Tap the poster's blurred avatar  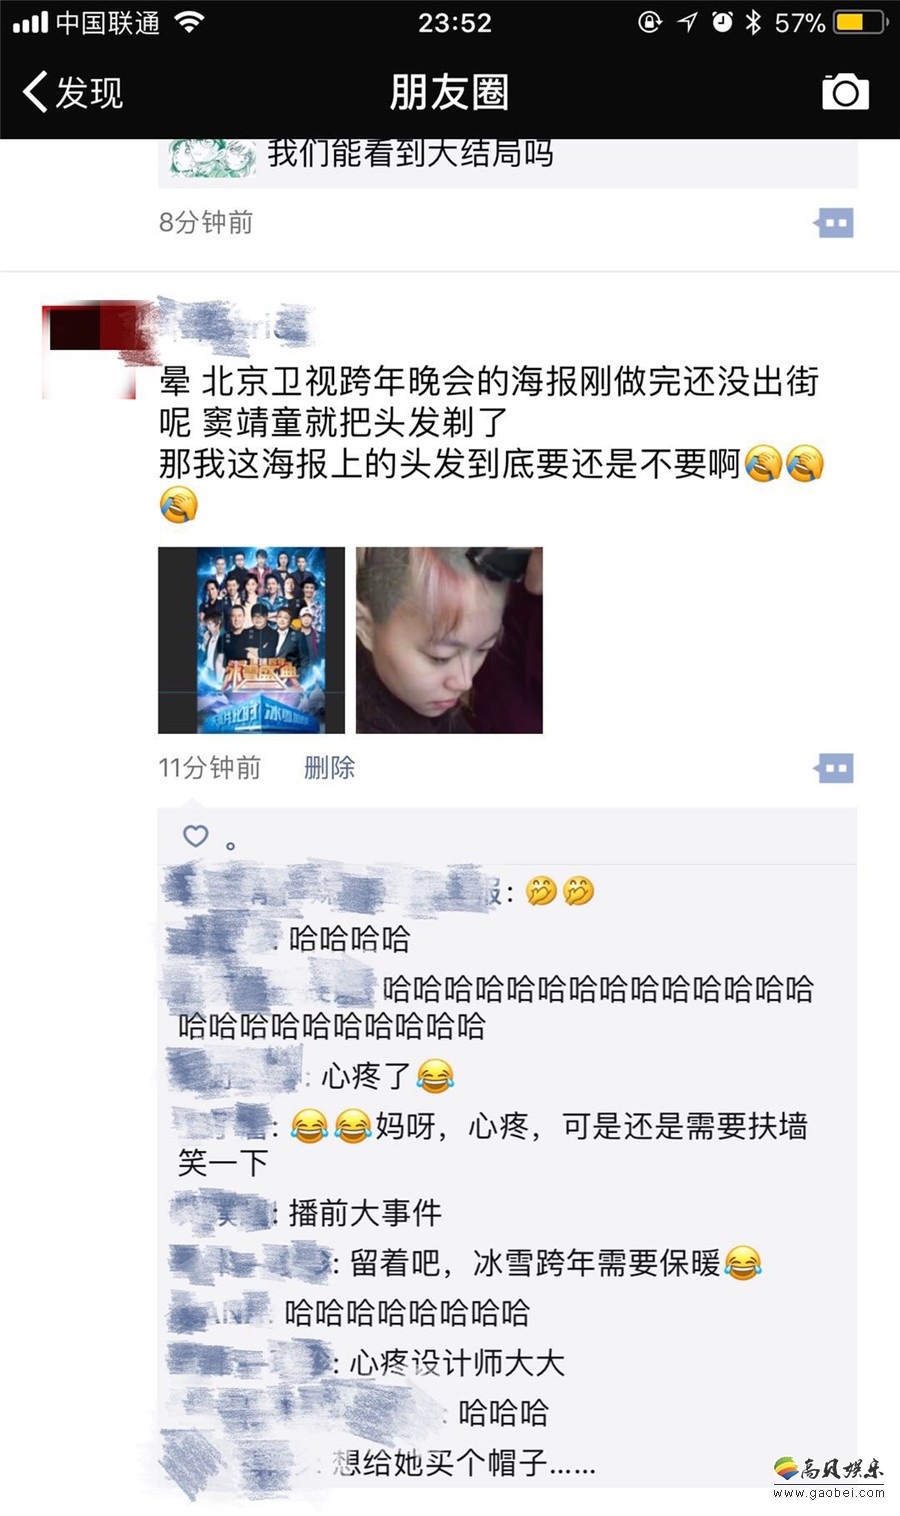pos(88,351)
